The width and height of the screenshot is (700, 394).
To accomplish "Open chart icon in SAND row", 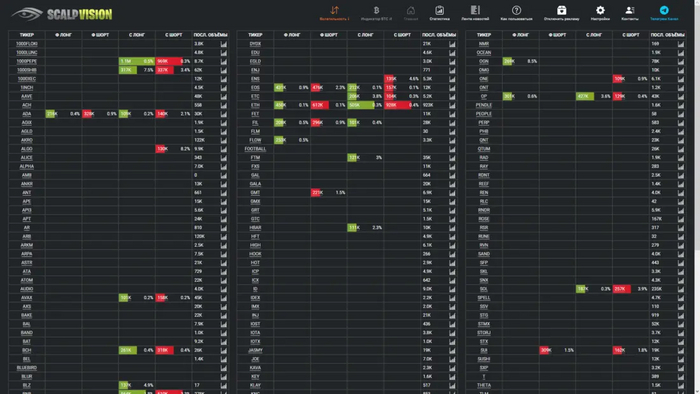I will pyautogui.click(x=681, y=254).
